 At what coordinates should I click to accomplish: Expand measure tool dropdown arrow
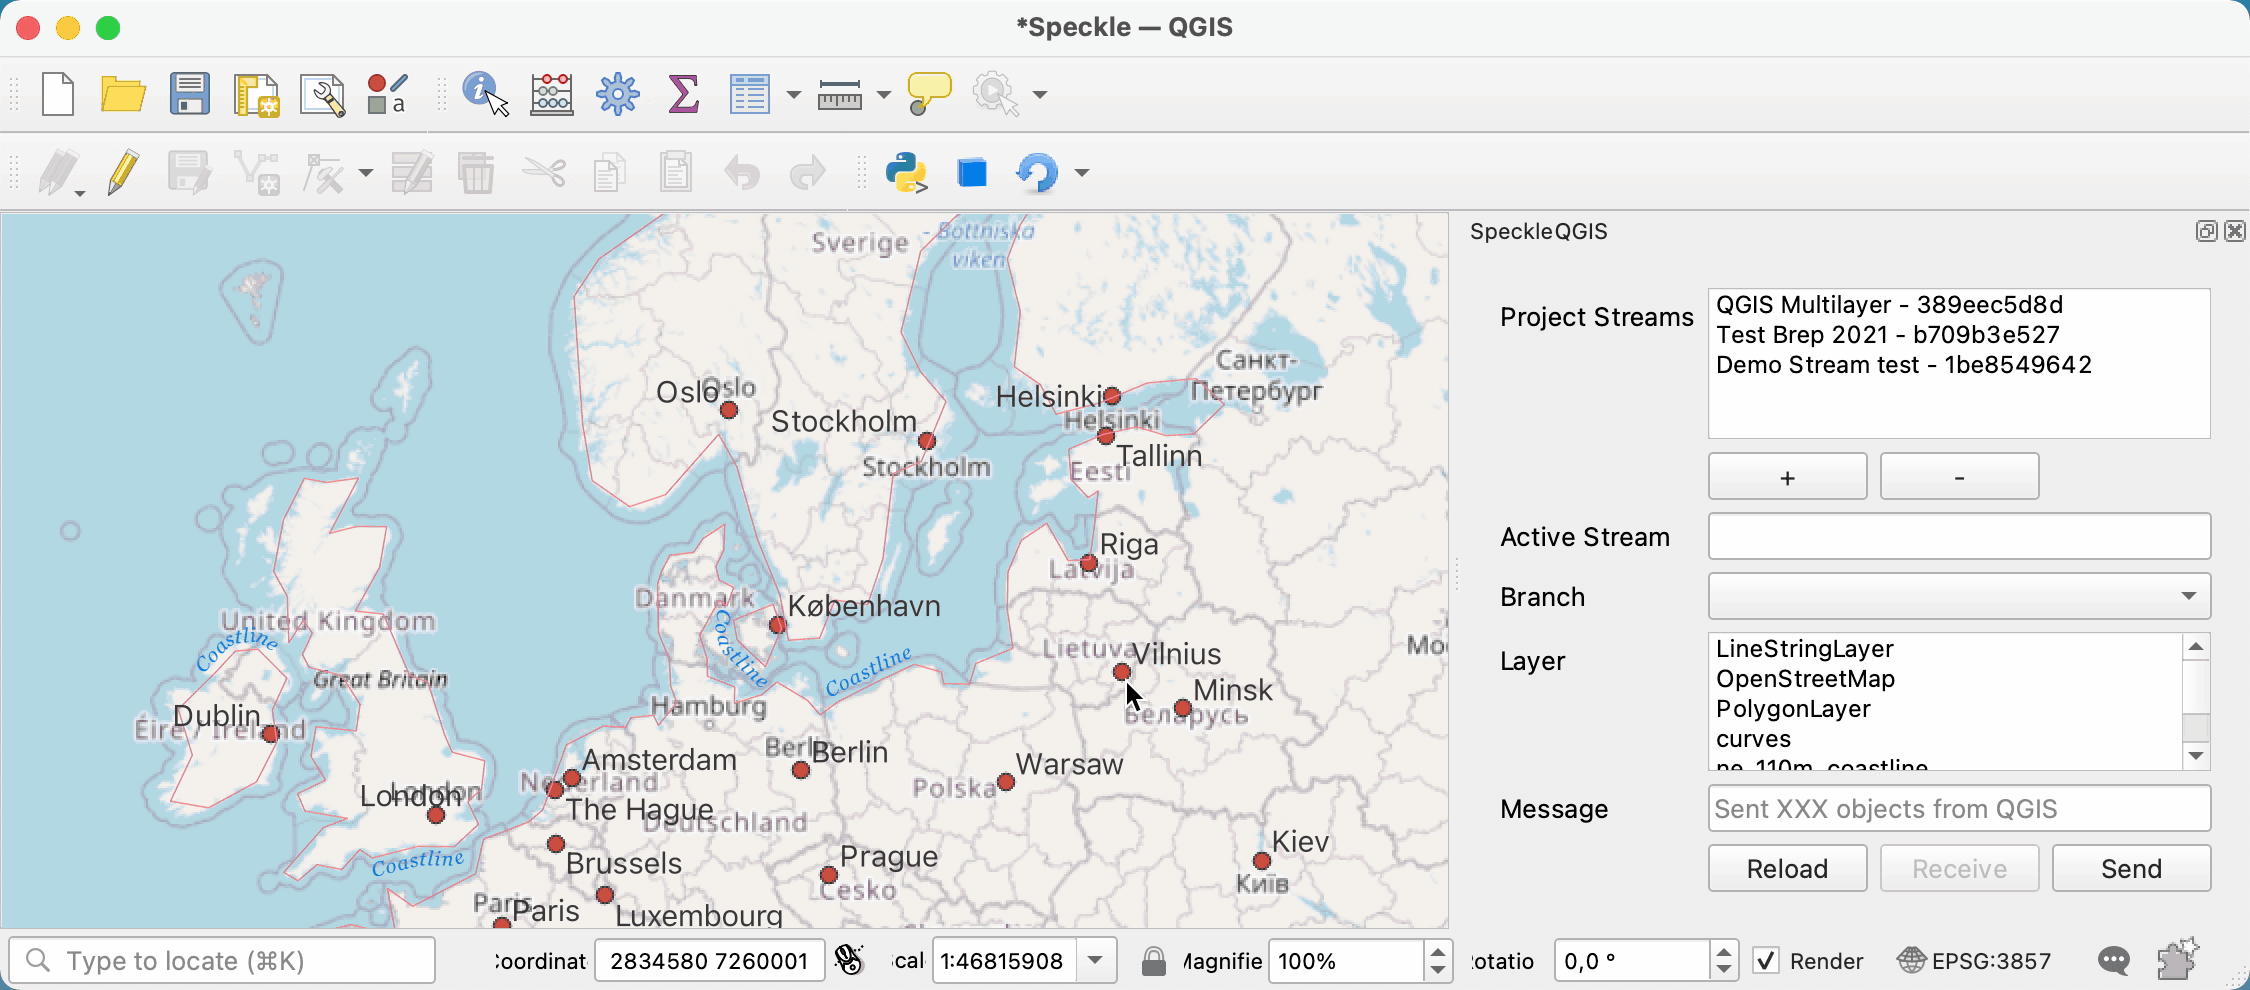tap(884, 95)
